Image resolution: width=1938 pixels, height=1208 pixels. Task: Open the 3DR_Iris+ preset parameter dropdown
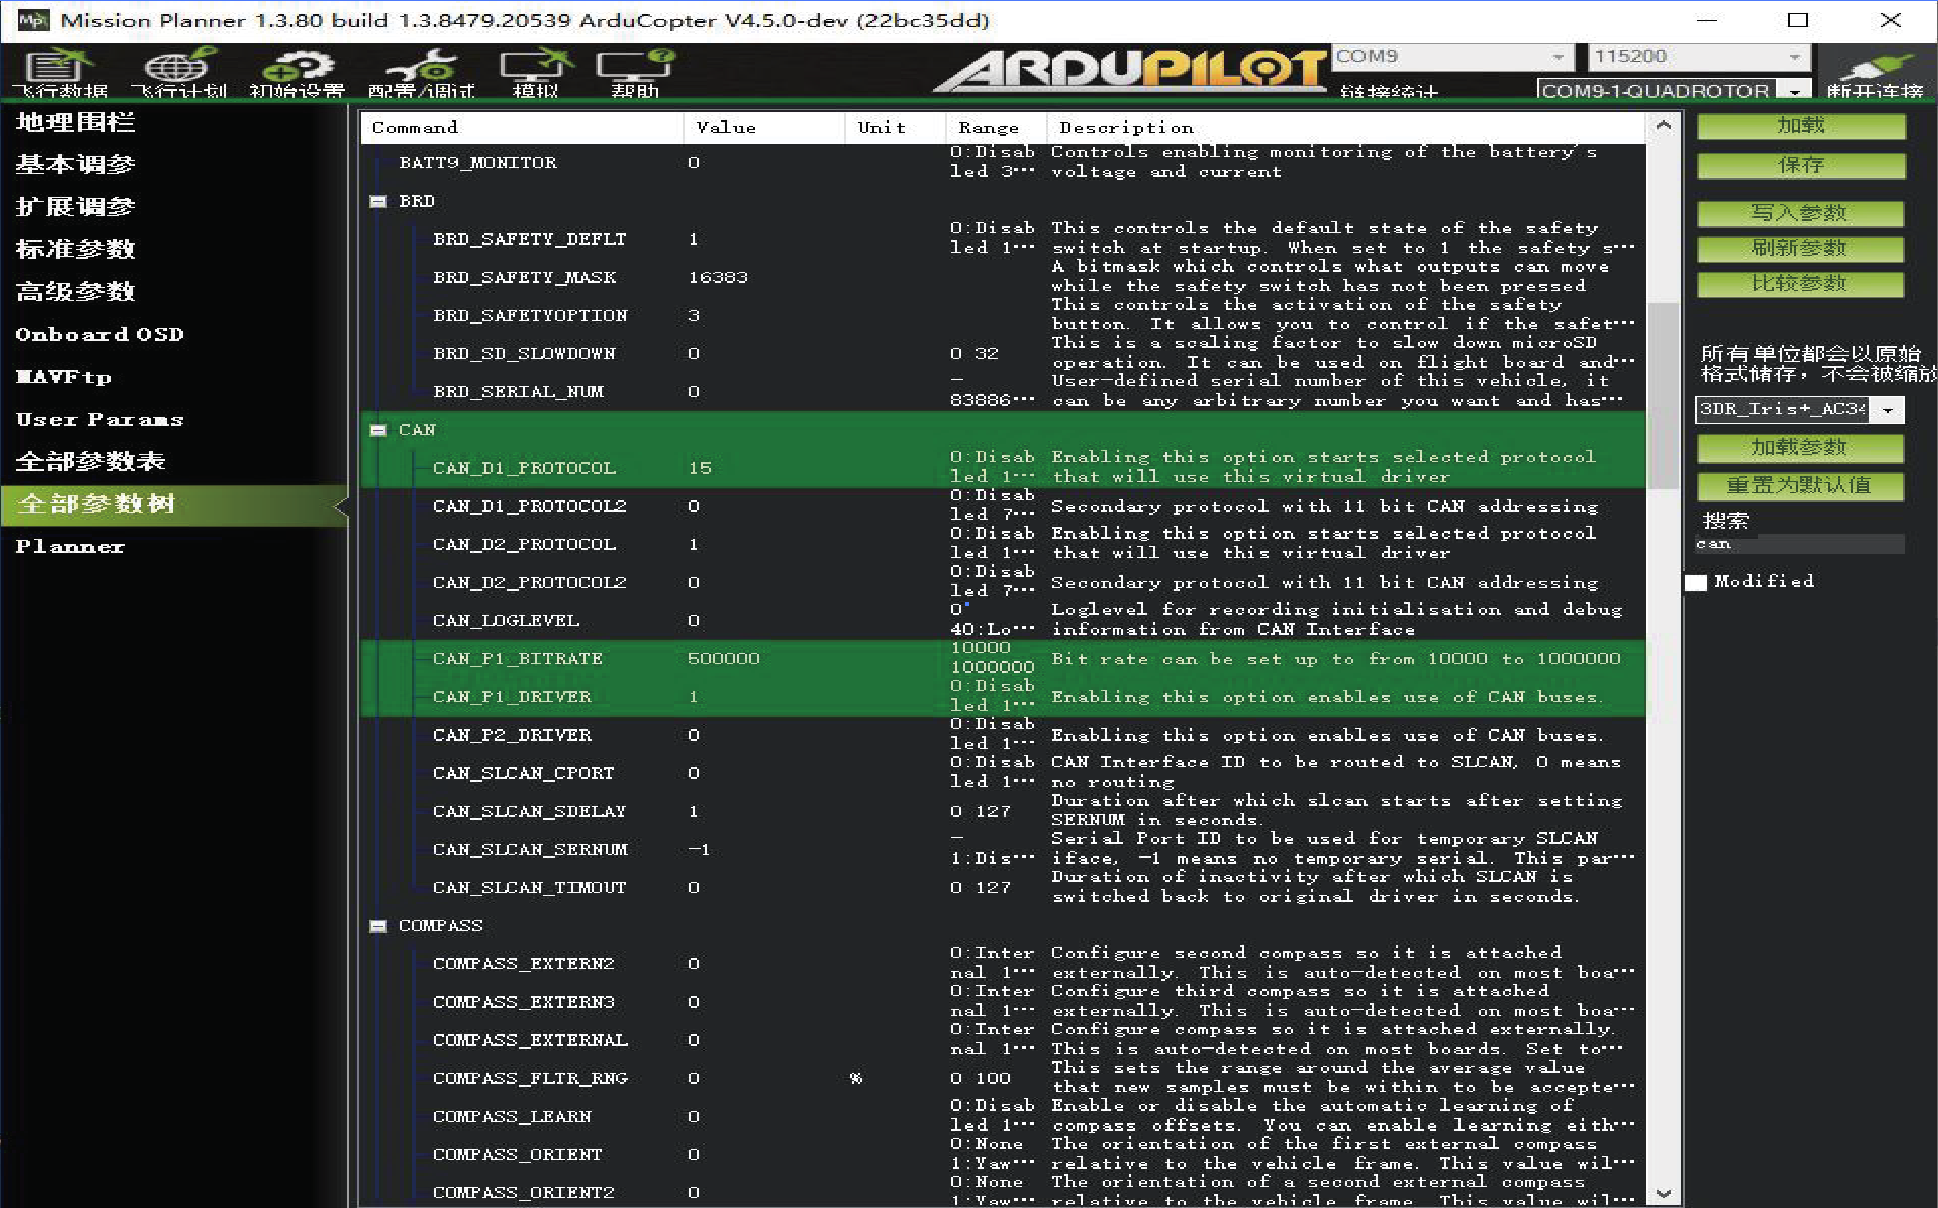coord(1887,410)
